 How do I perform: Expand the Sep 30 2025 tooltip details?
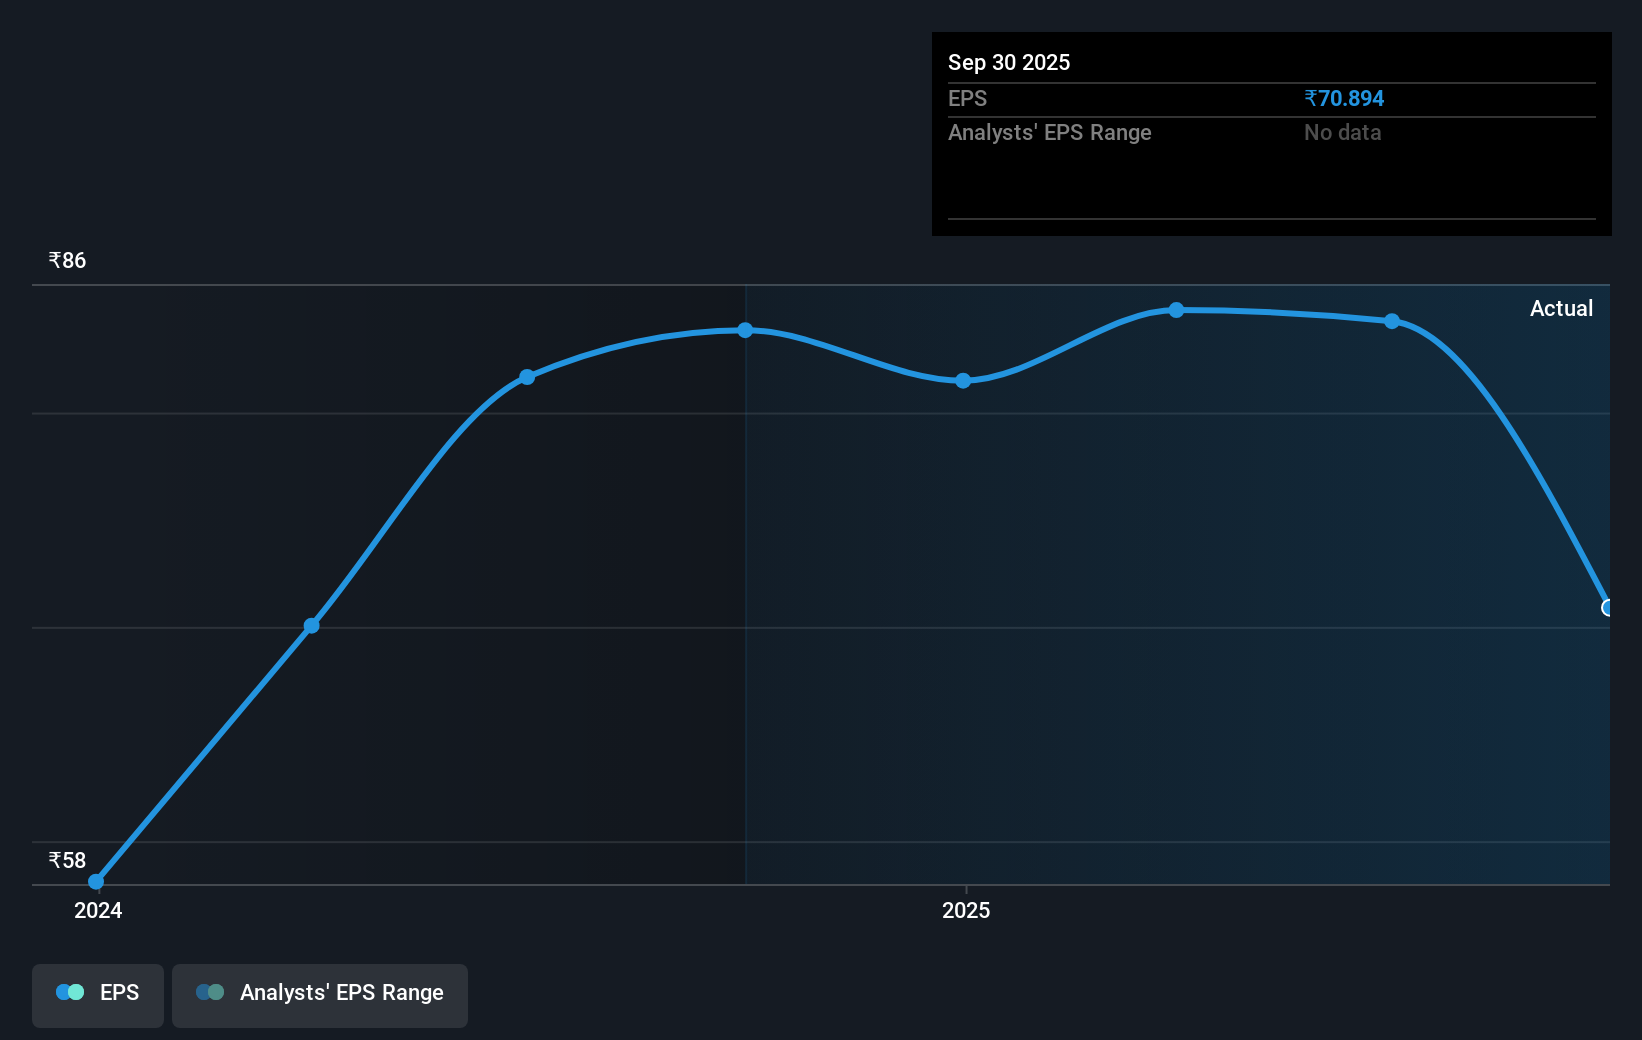pyautogui.click(x=1270, y=62)
